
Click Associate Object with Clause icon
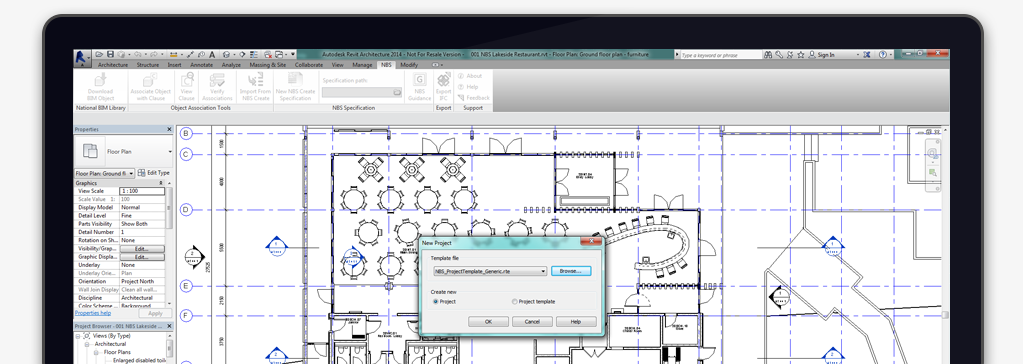pyautogui.click(x=151, y=80)
